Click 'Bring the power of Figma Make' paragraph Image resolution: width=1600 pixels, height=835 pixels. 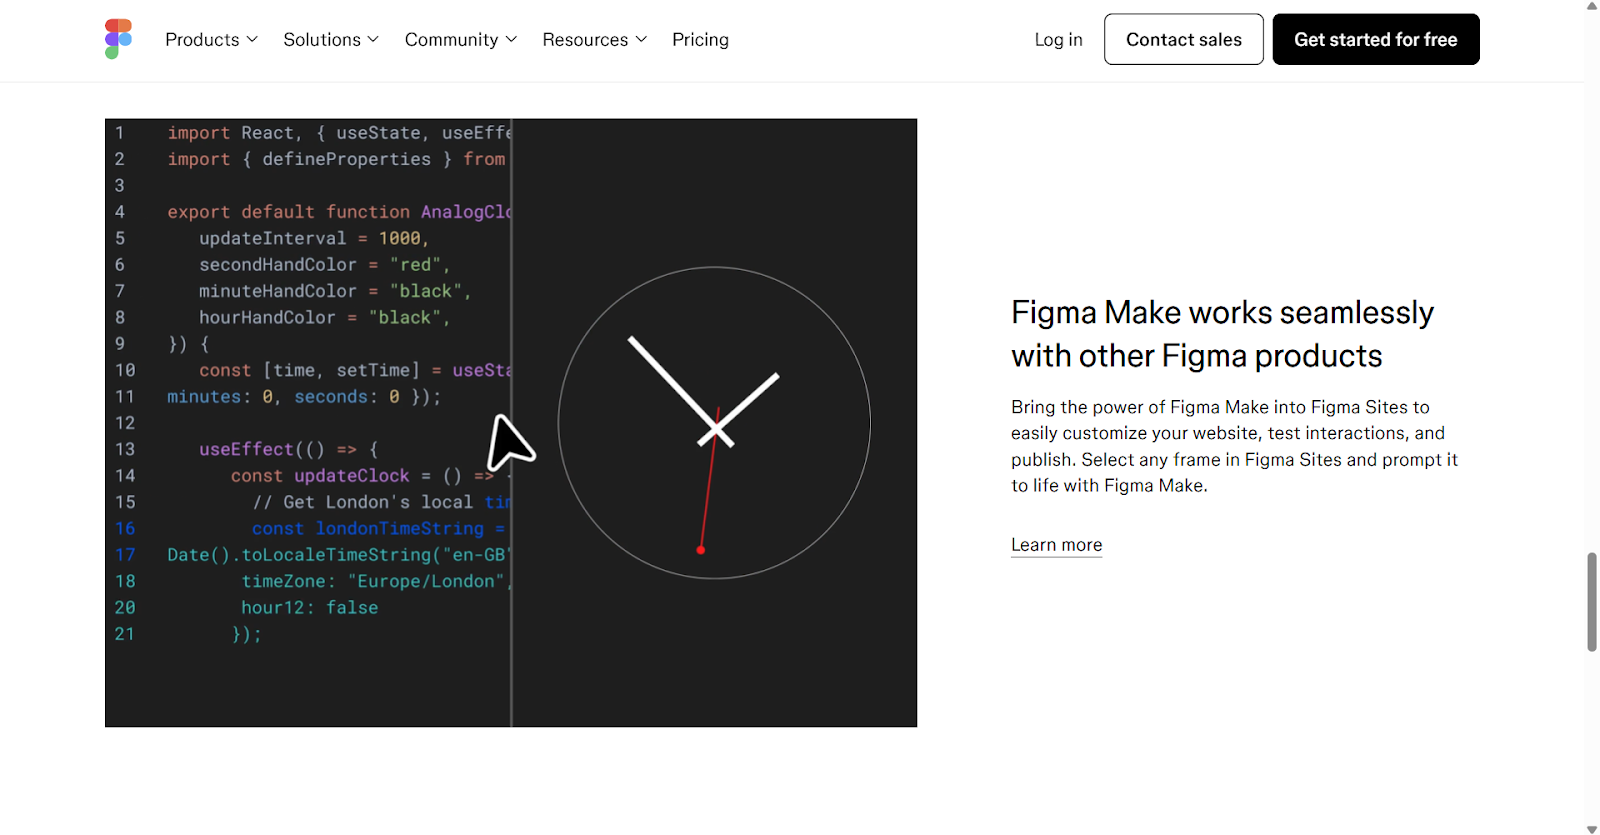(x=1234, y=446)
